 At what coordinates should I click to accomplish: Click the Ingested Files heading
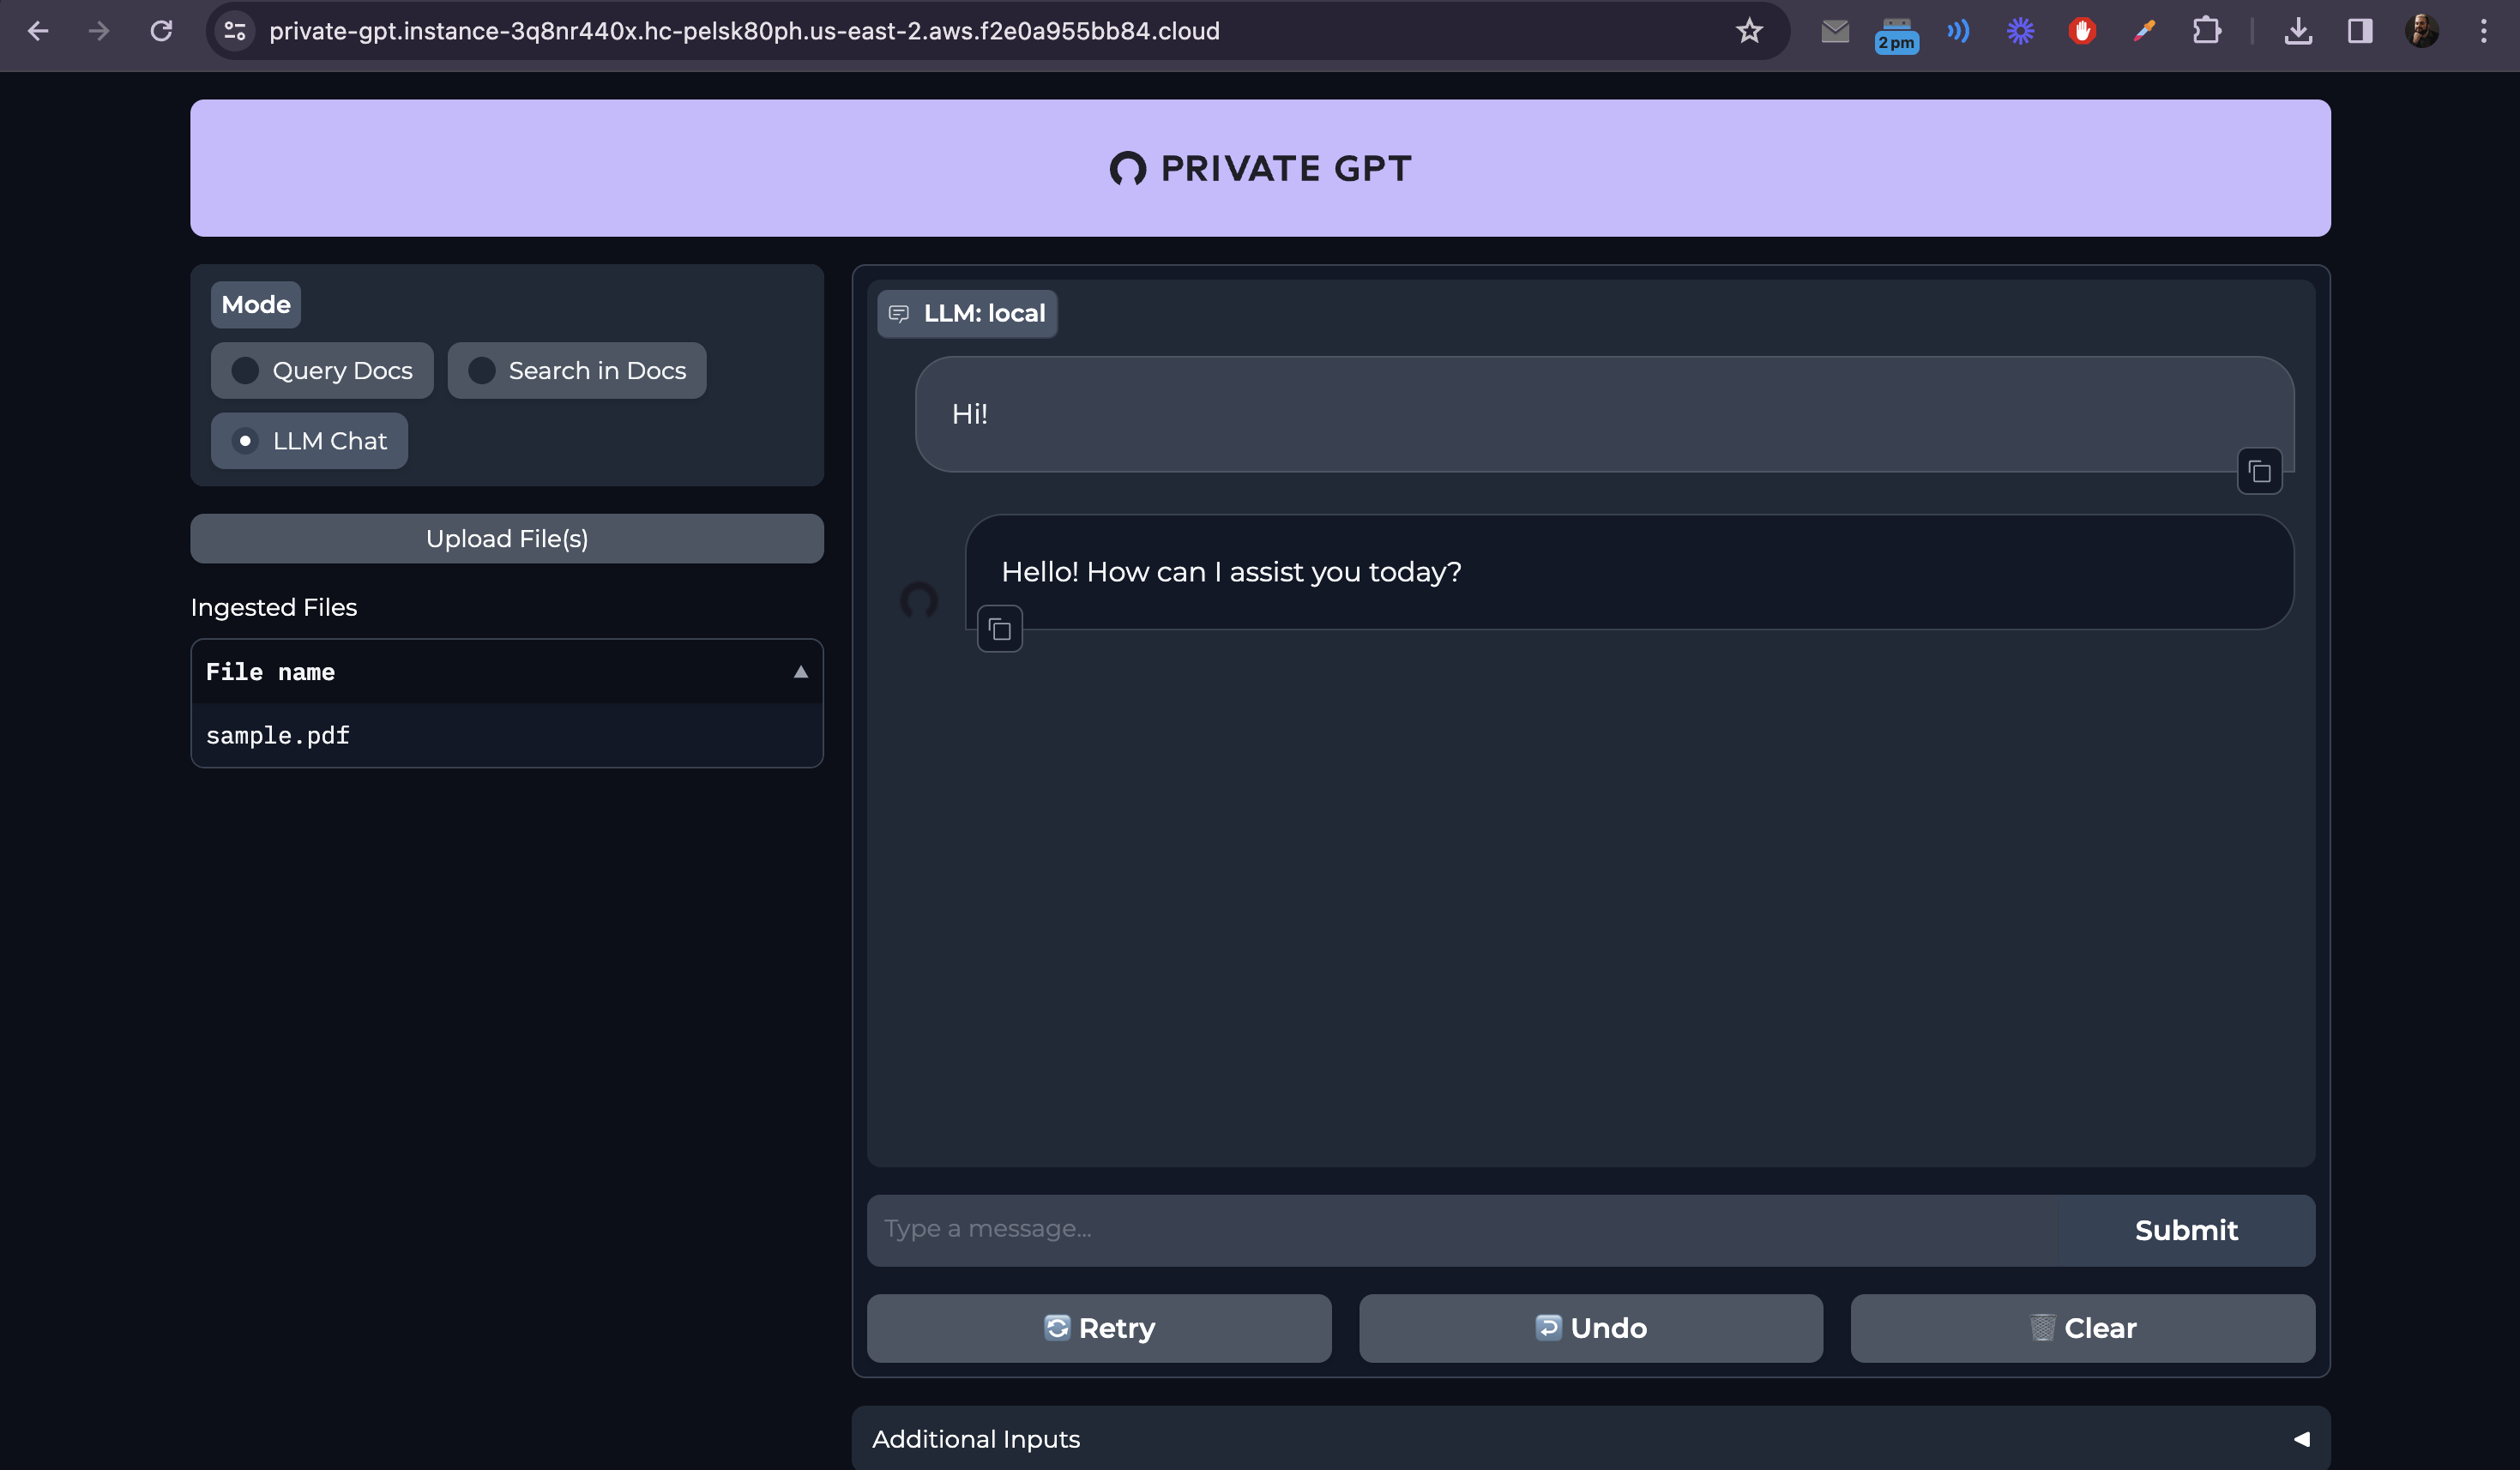[274, 608]
